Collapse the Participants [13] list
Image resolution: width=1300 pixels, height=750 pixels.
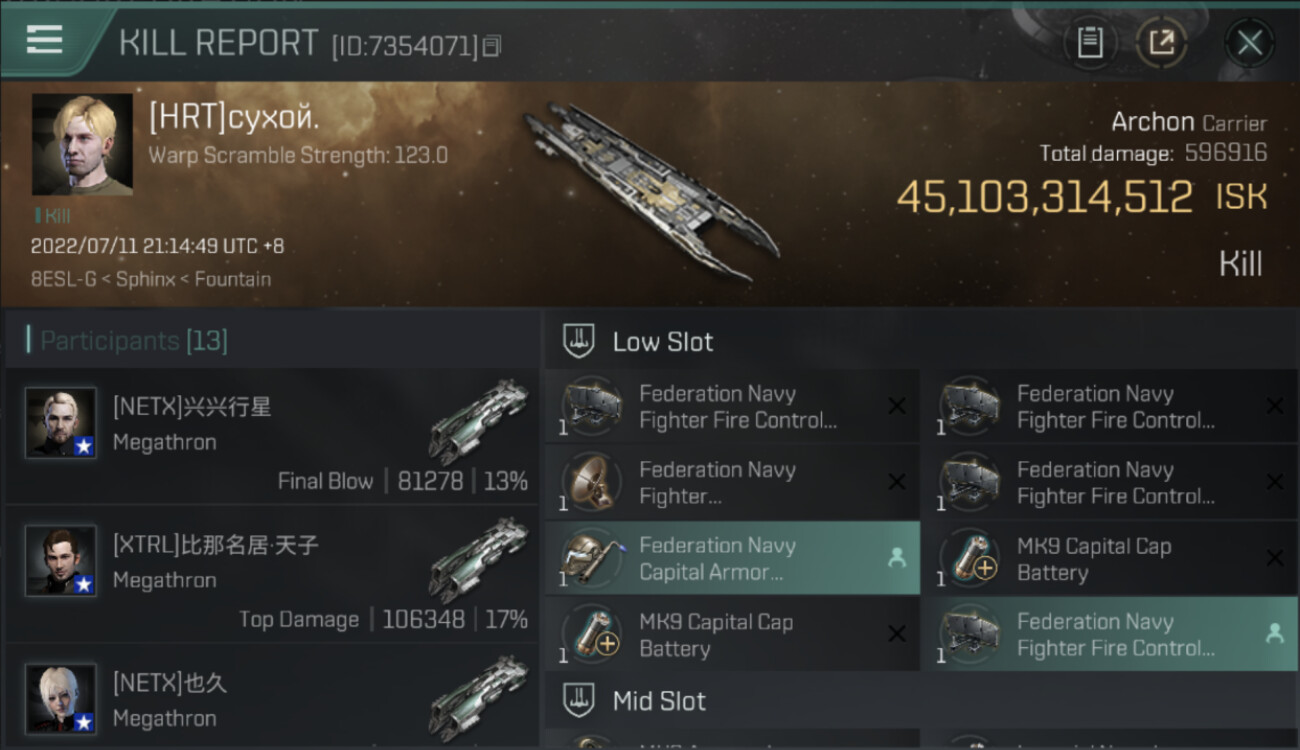134,341
